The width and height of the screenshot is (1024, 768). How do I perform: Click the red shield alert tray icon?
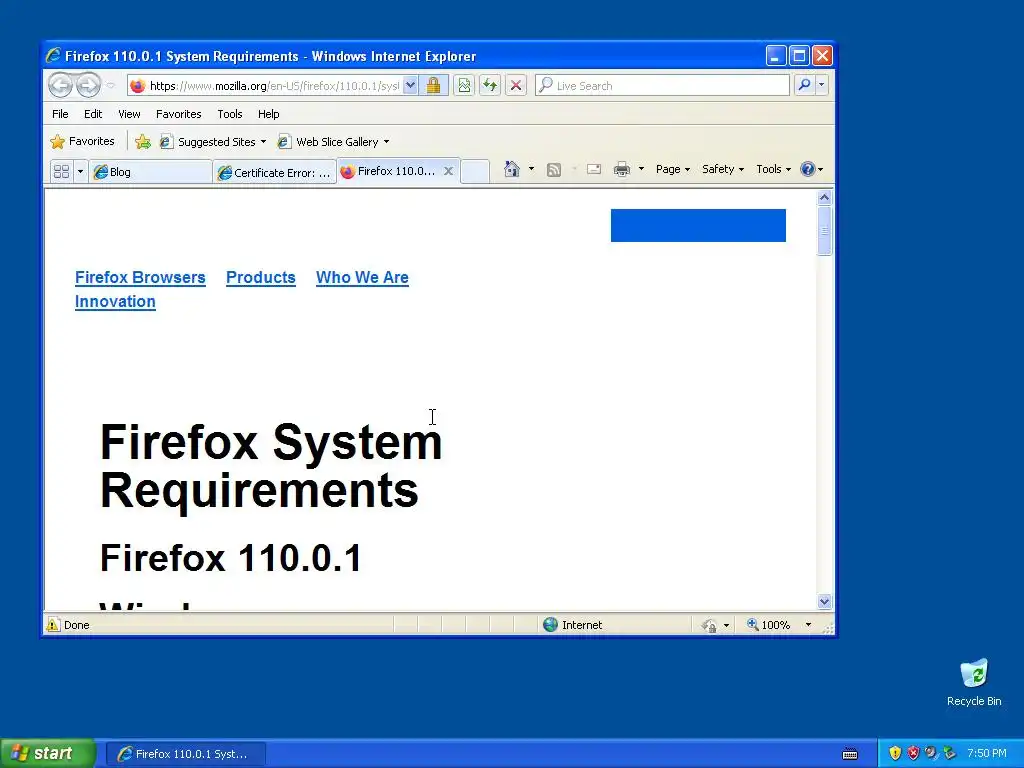click(x=913, y=753)
